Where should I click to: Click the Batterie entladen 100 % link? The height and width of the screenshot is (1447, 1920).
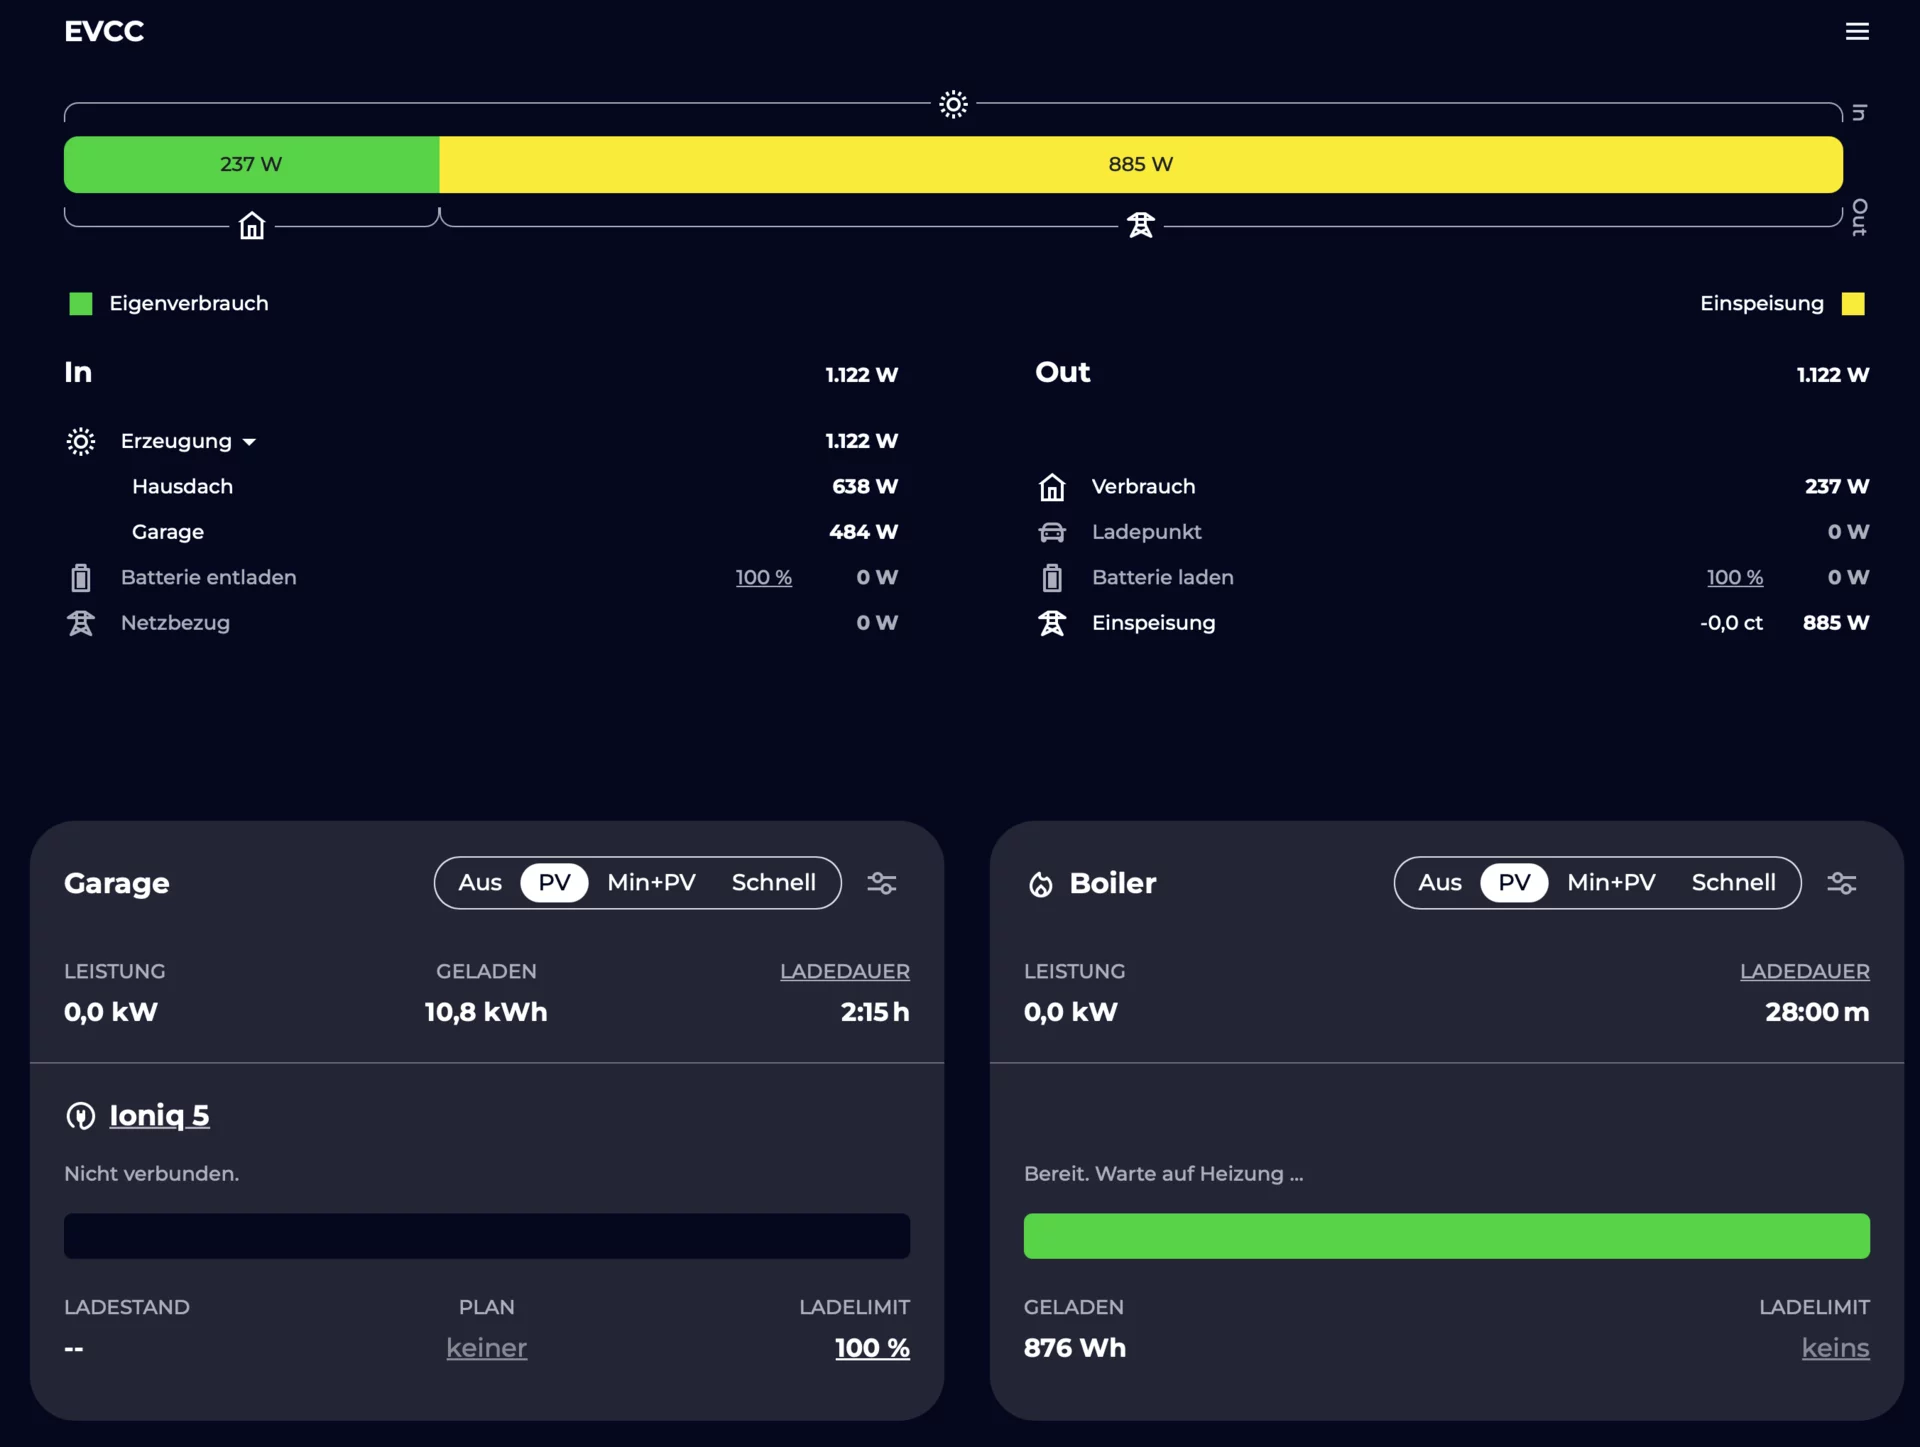[763, 578]
